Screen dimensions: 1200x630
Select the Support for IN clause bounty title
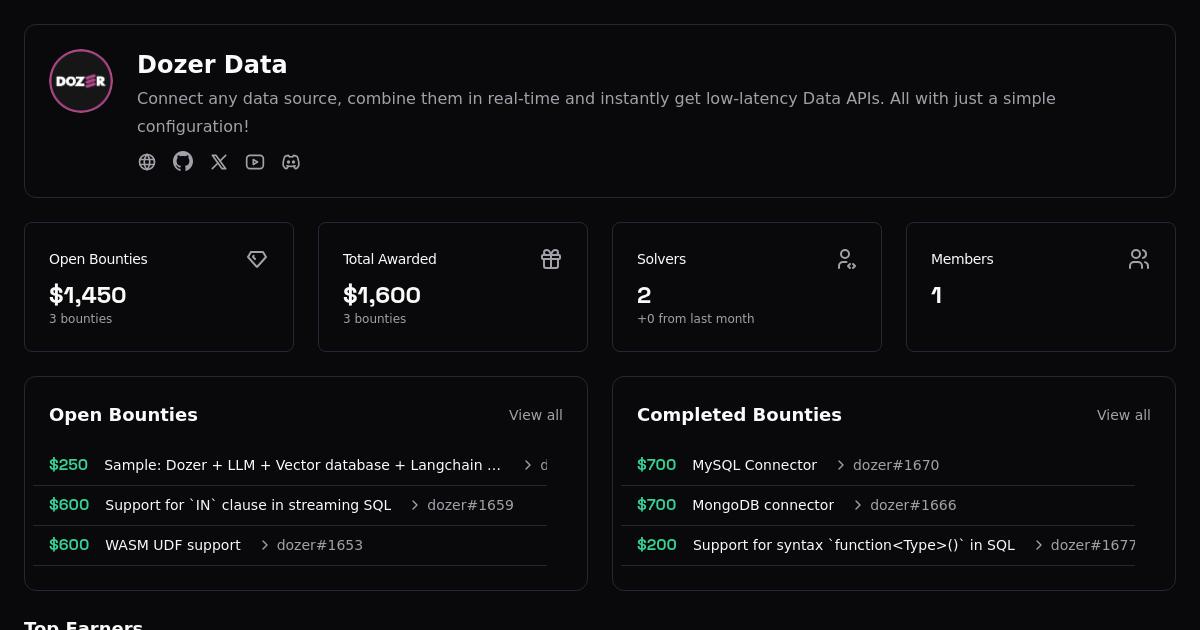point(248,505)
